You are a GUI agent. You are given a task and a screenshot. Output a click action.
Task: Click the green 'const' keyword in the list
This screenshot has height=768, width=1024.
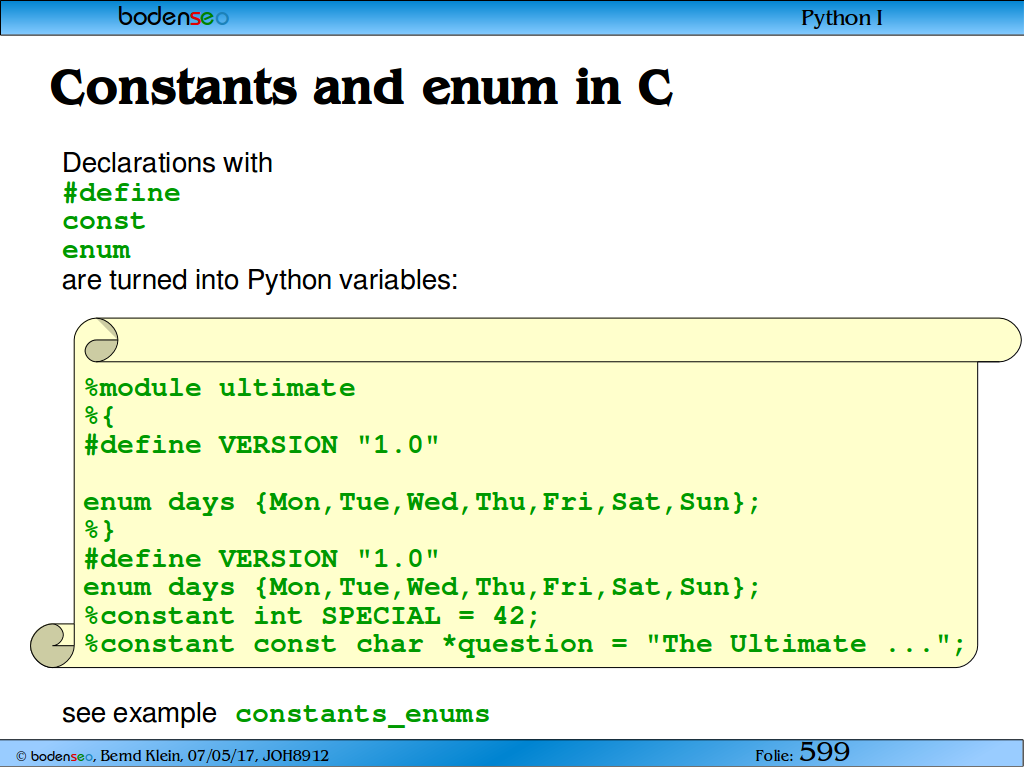pos(104,221)
